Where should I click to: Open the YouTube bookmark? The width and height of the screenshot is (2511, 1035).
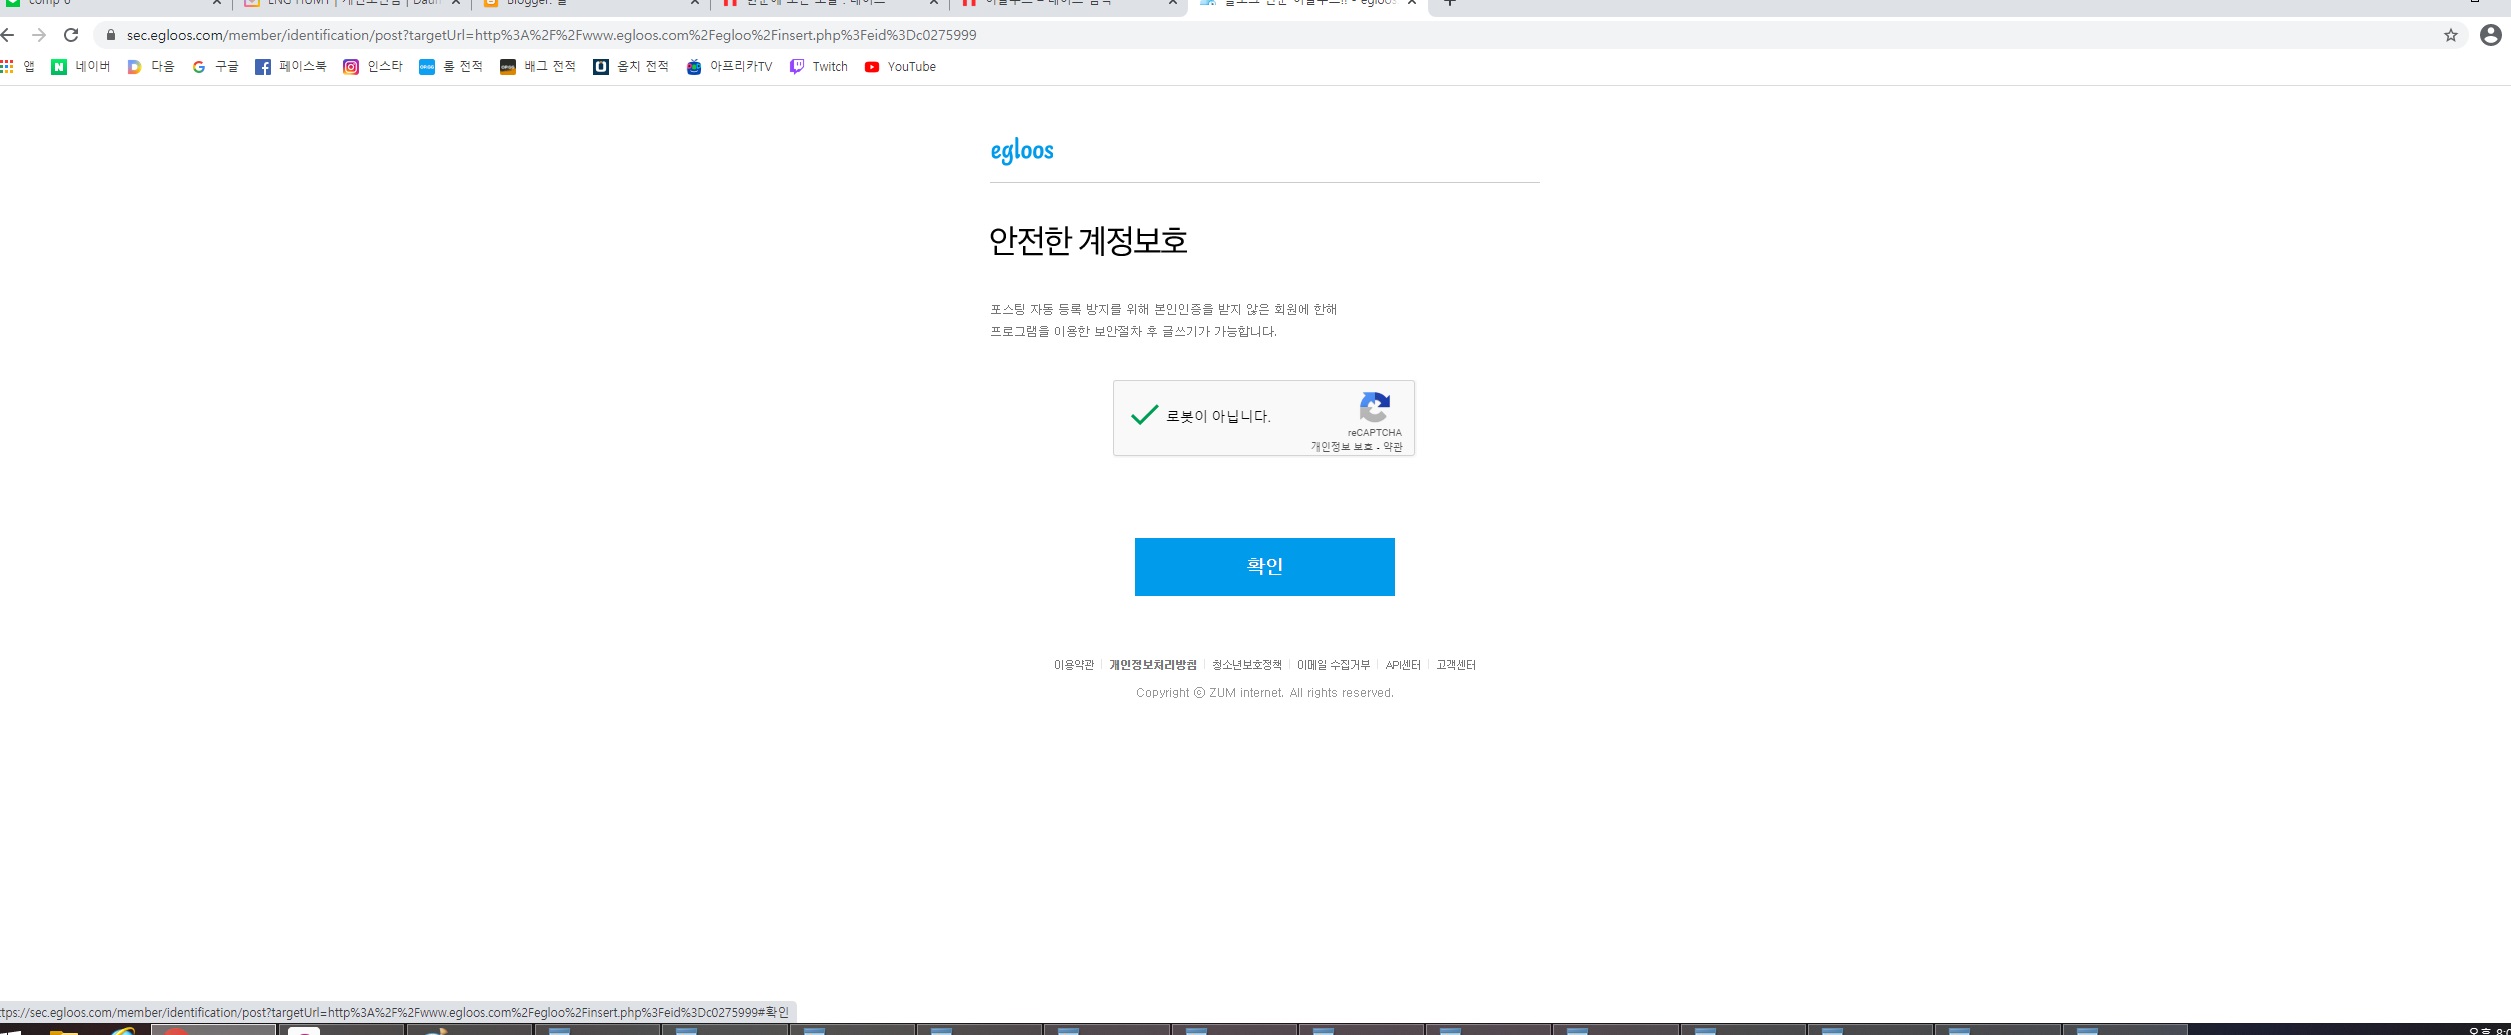[x=900, y=67]
